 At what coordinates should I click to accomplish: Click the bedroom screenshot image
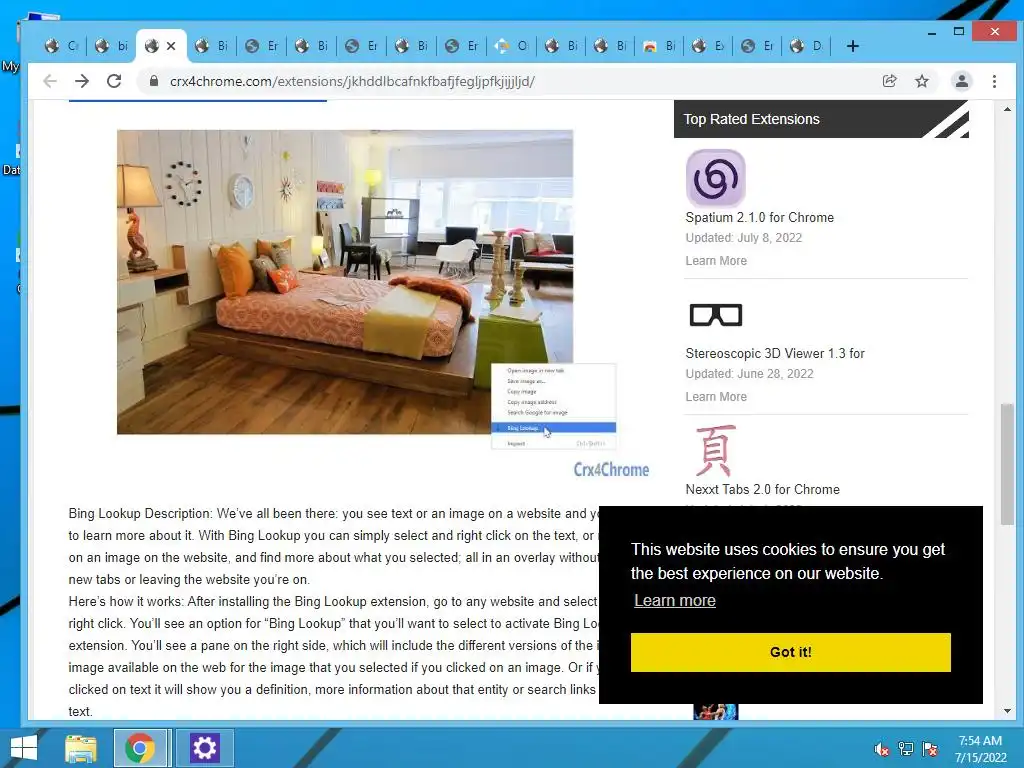tap(345, 281)
